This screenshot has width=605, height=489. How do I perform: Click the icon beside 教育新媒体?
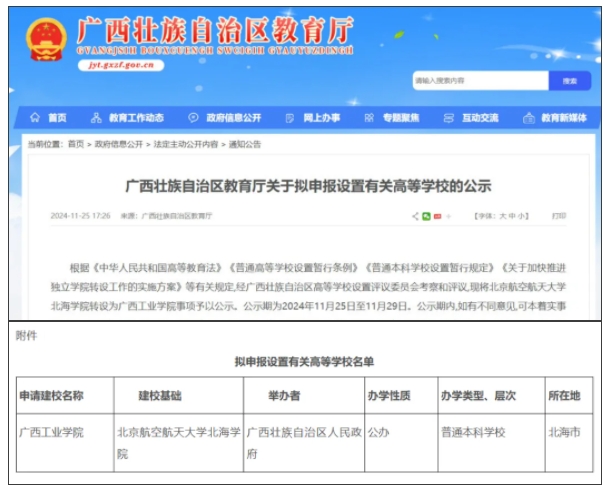[x=529, y=118]
